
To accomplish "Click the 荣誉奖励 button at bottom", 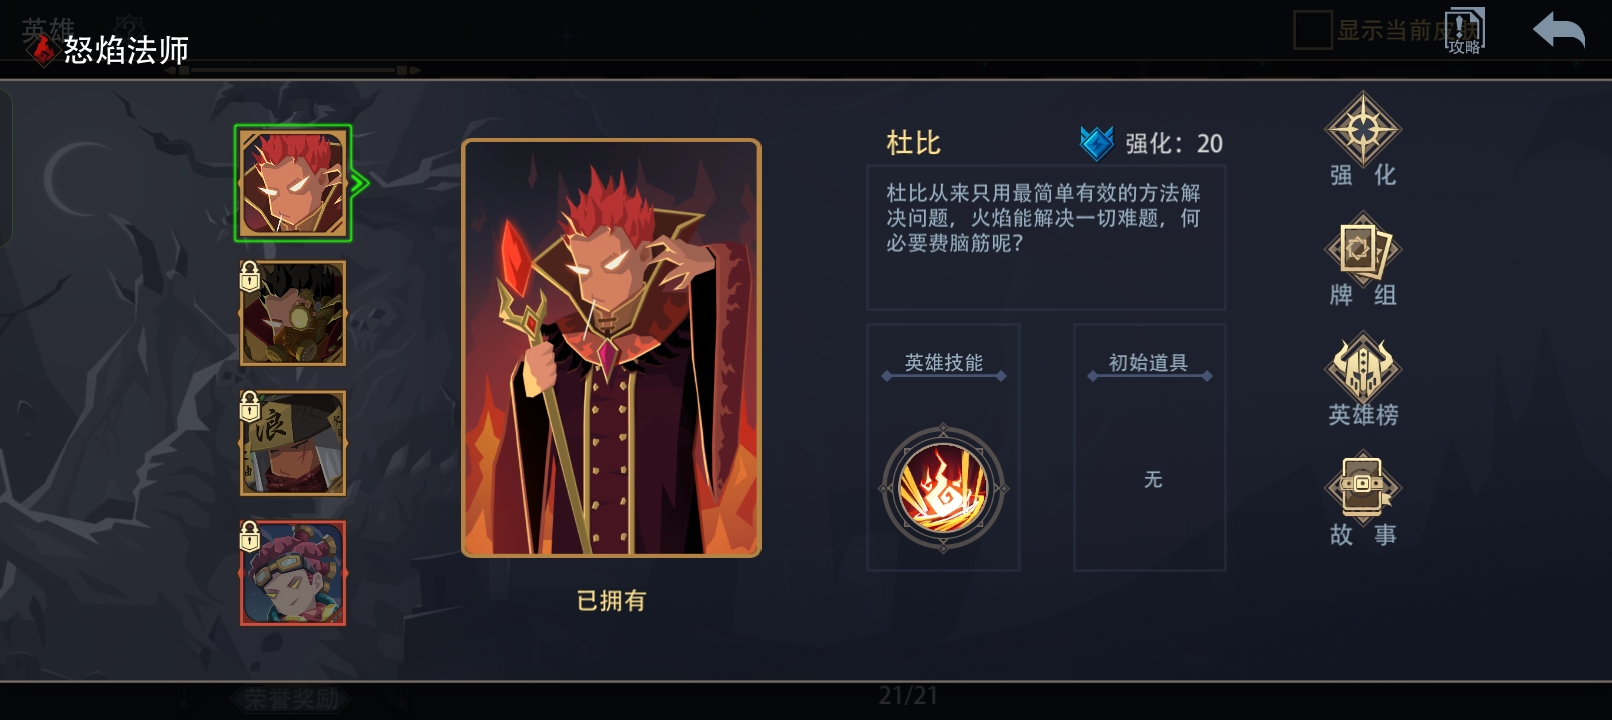I will [291, 699].
